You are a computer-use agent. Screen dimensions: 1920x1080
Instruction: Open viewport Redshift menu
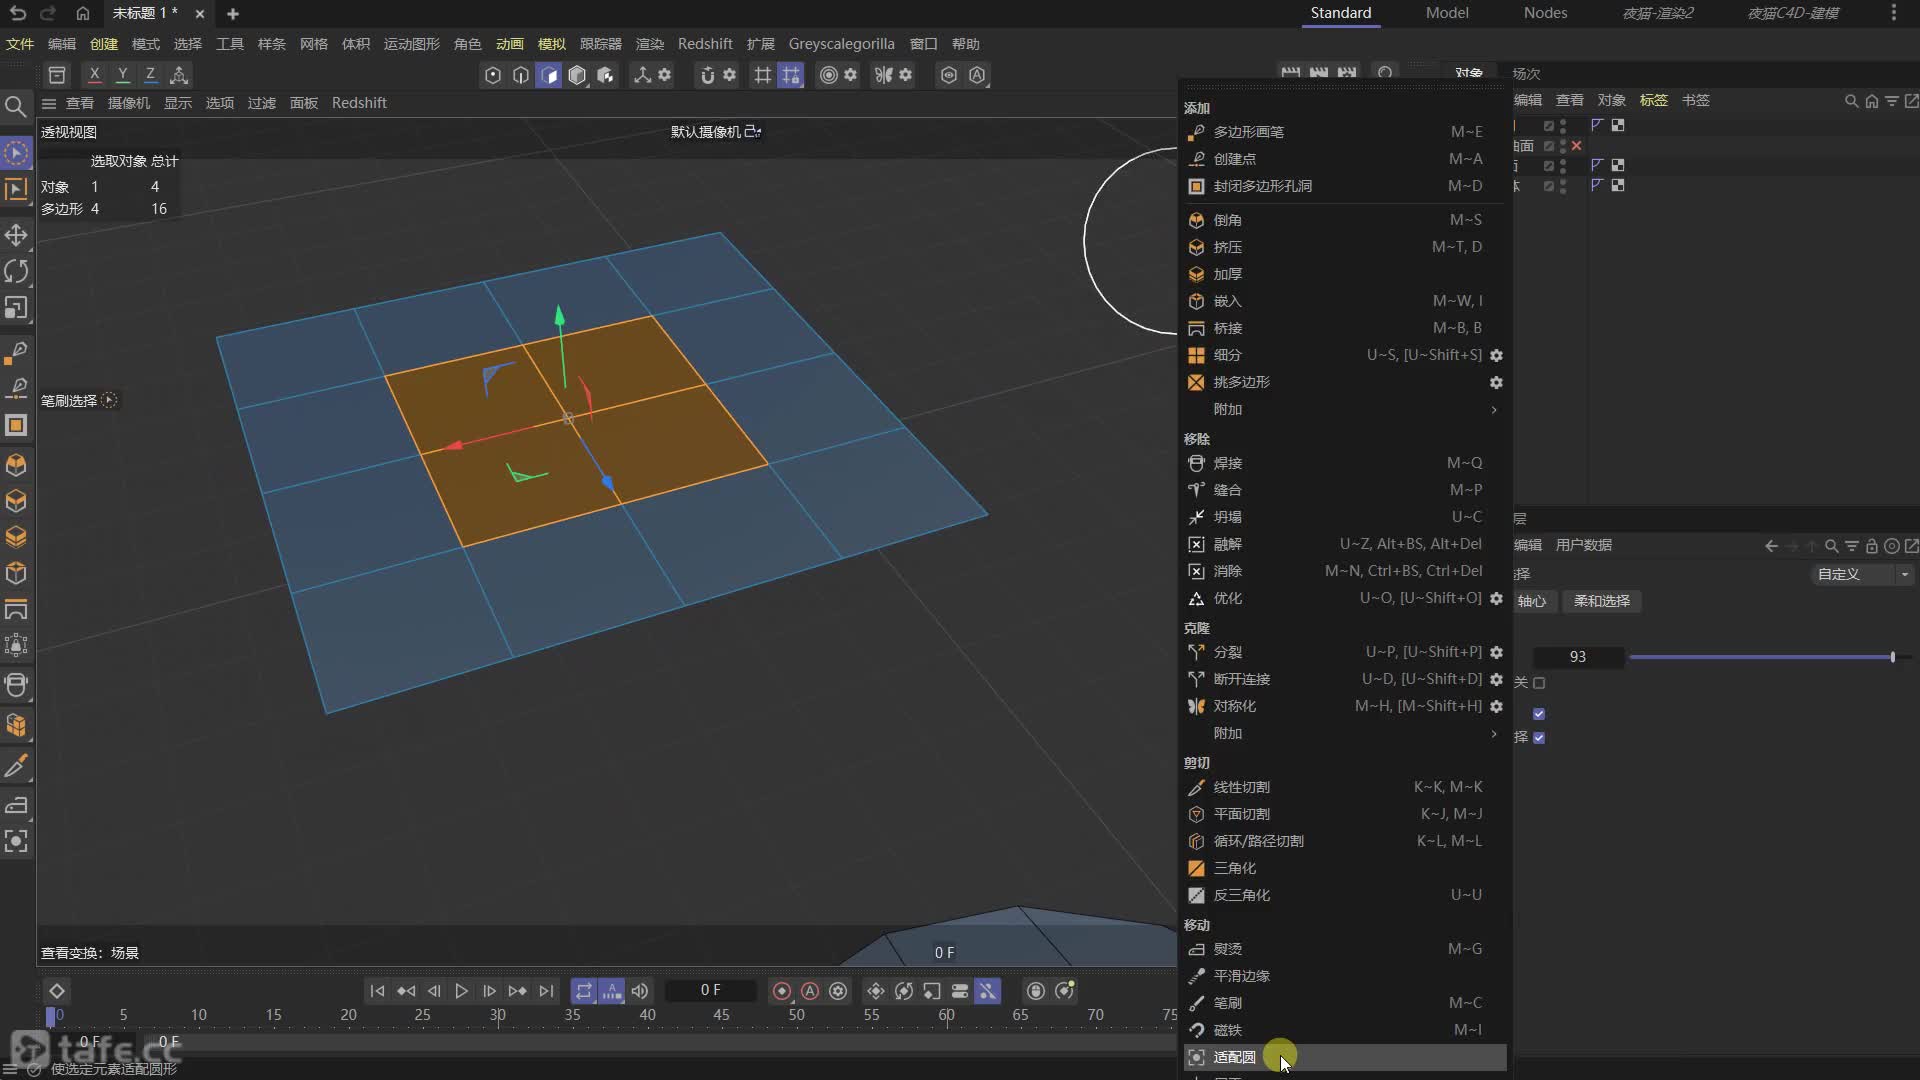359,103
